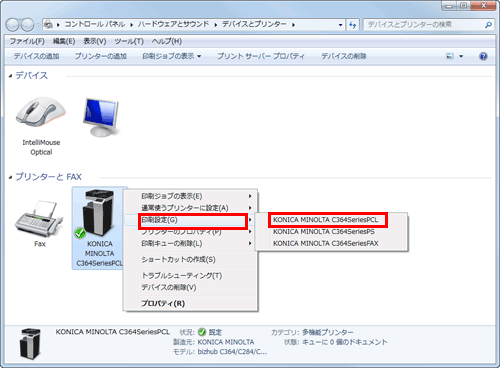Viewport: 500px width, 368px height.
Task: Click the デバイス section heading
Action: 32,76
